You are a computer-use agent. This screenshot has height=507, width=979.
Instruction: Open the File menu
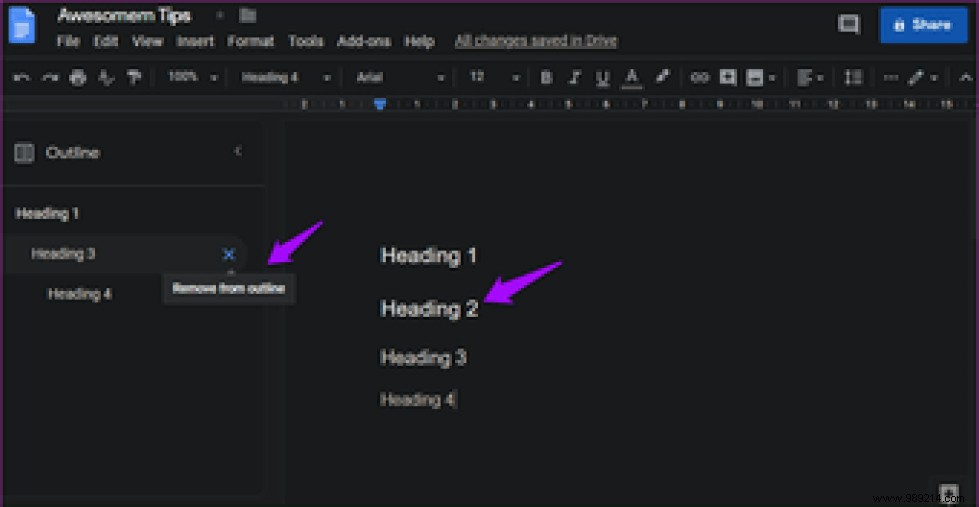tap(69, 41)
